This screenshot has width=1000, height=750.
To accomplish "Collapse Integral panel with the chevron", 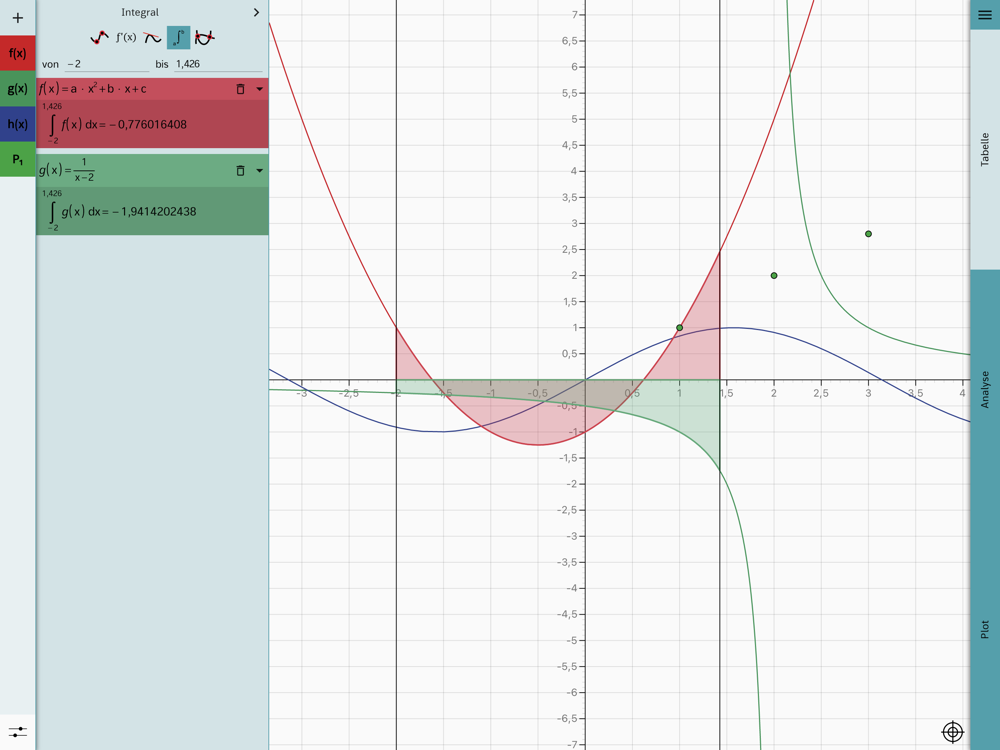I will coord(256,12).
